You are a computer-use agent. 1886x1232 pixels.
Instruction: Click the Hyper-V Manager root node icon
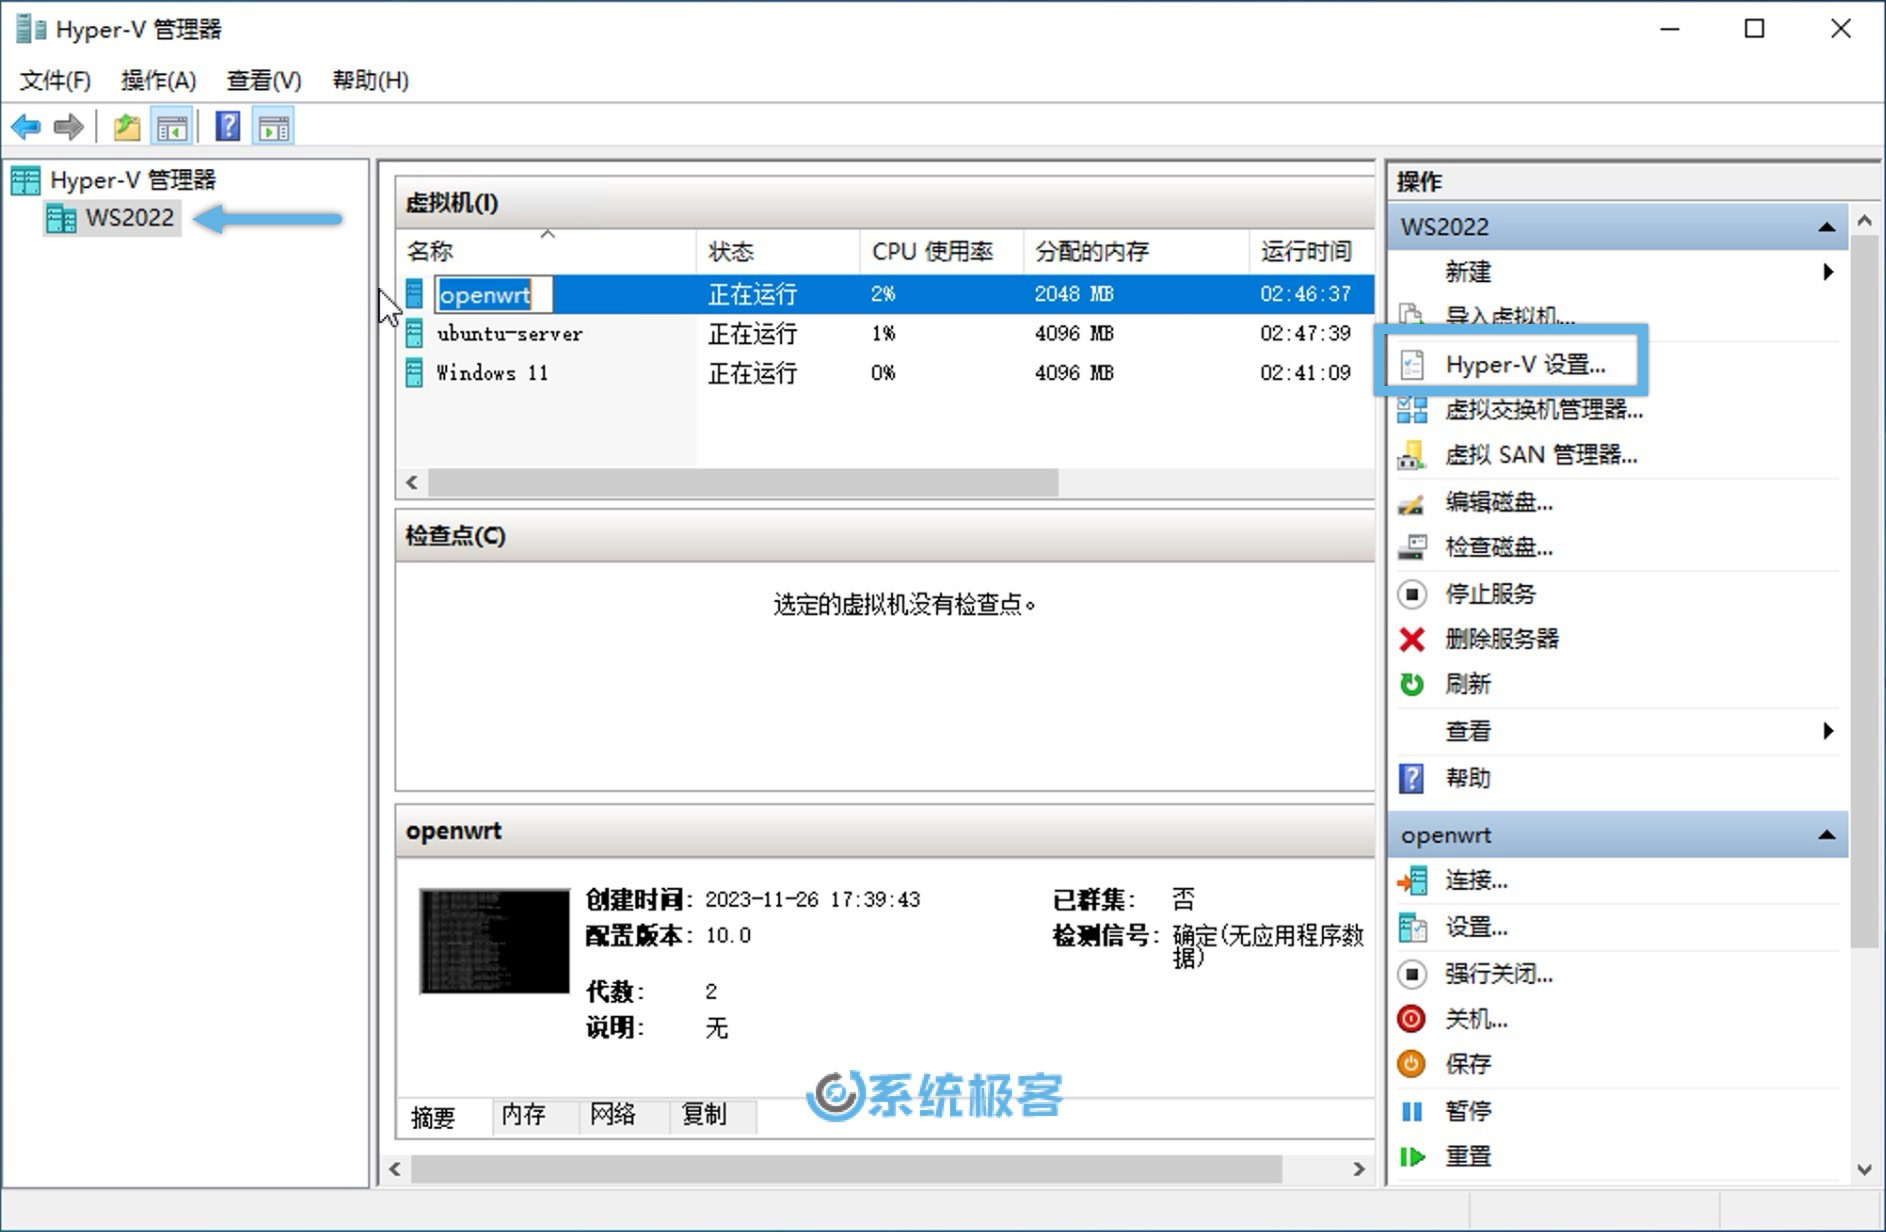coord(25,181)
